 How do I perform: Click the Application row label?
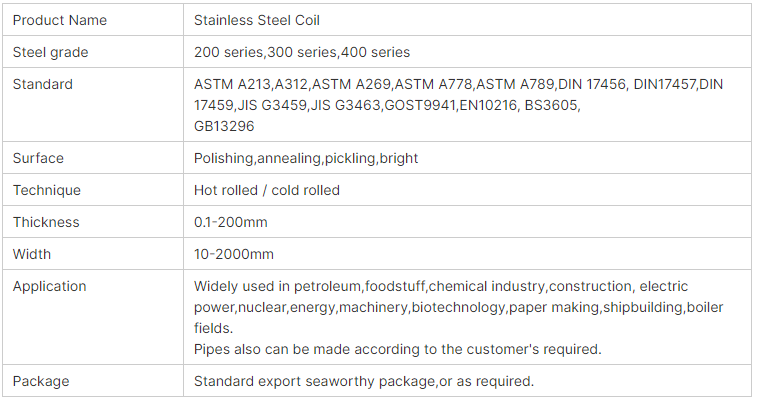pos(49,286)
